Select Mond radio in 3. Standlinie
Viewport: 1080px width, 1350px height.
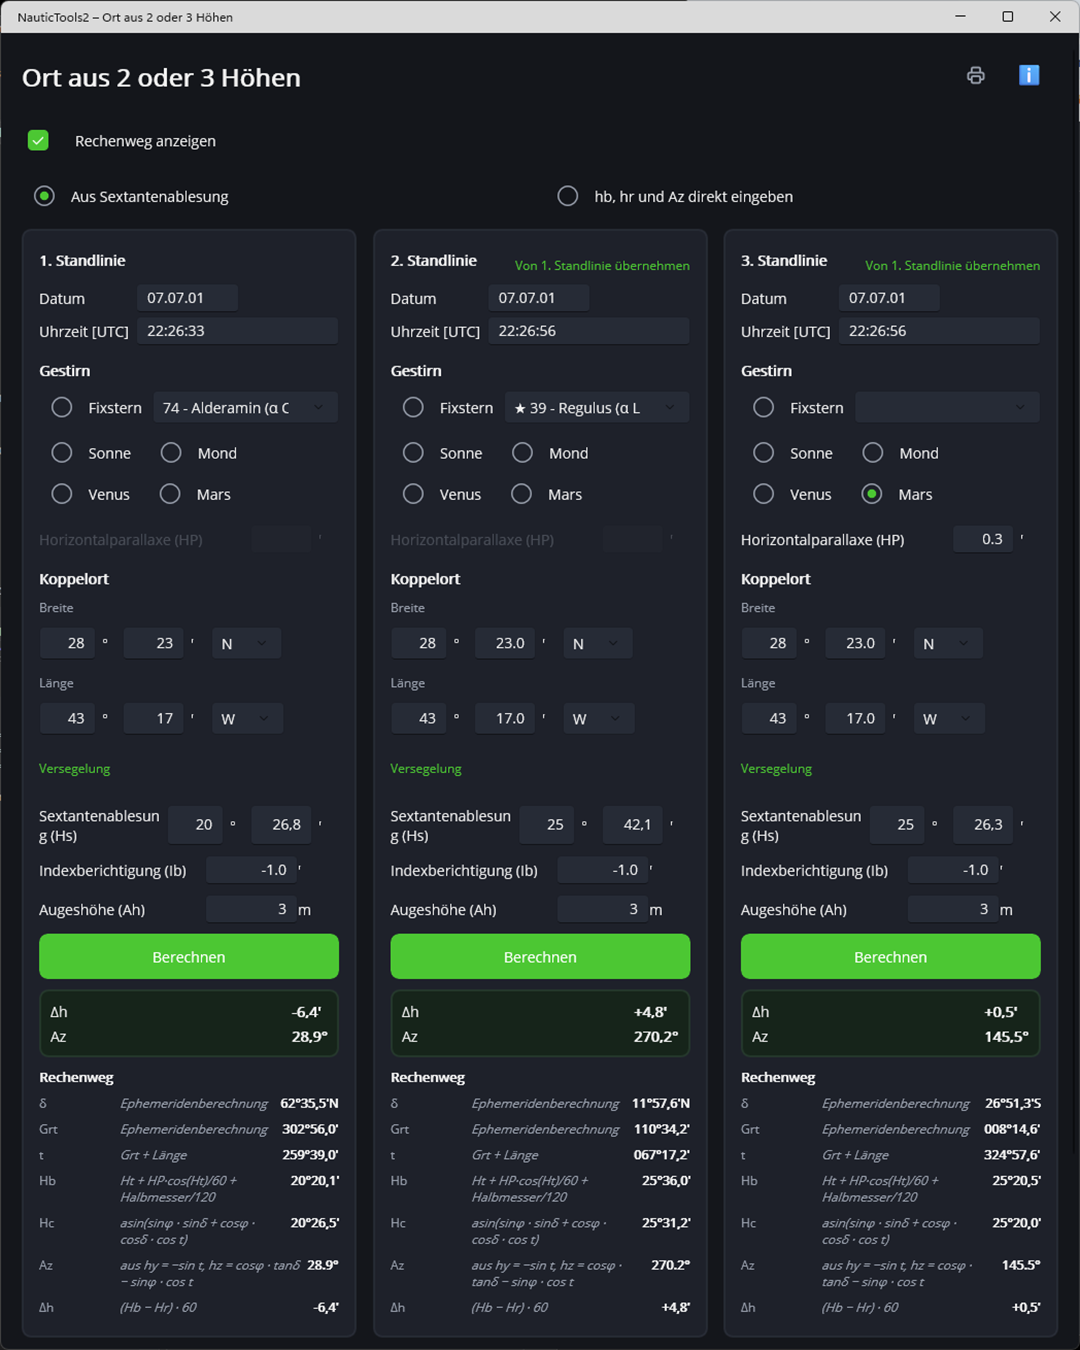point(873,453)
